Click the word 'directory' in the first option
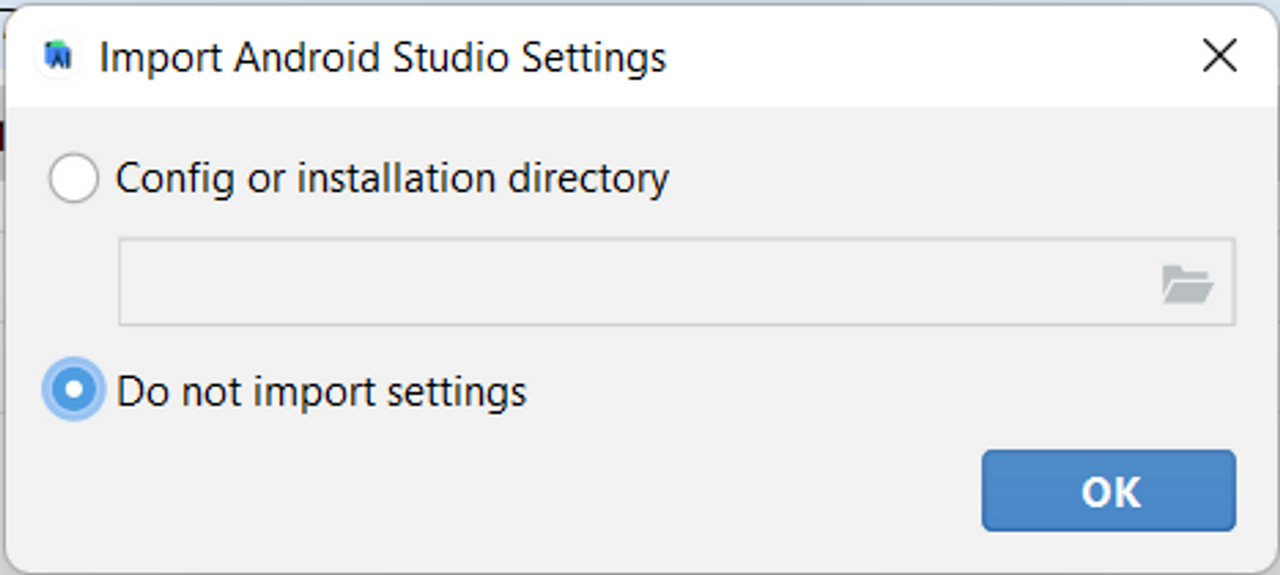The width and height of the screenshot is (1280, 575). pos(588,179)
